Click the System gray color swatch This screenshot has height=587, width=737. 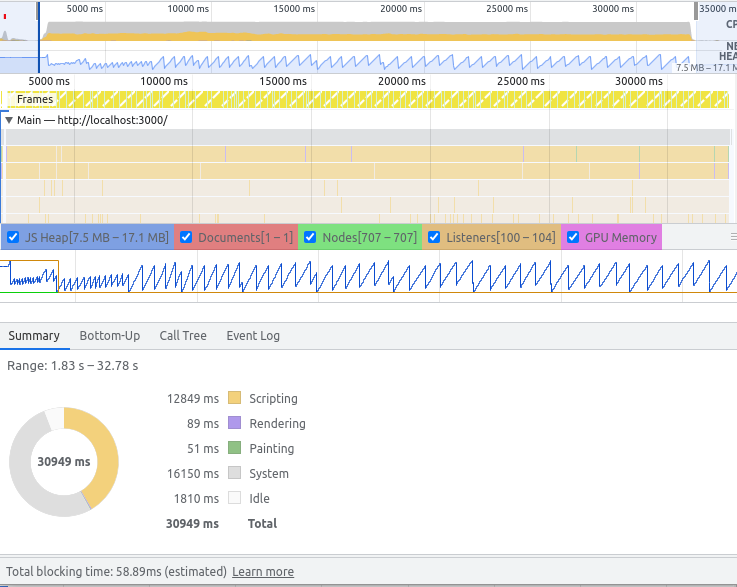pos(235,472)
